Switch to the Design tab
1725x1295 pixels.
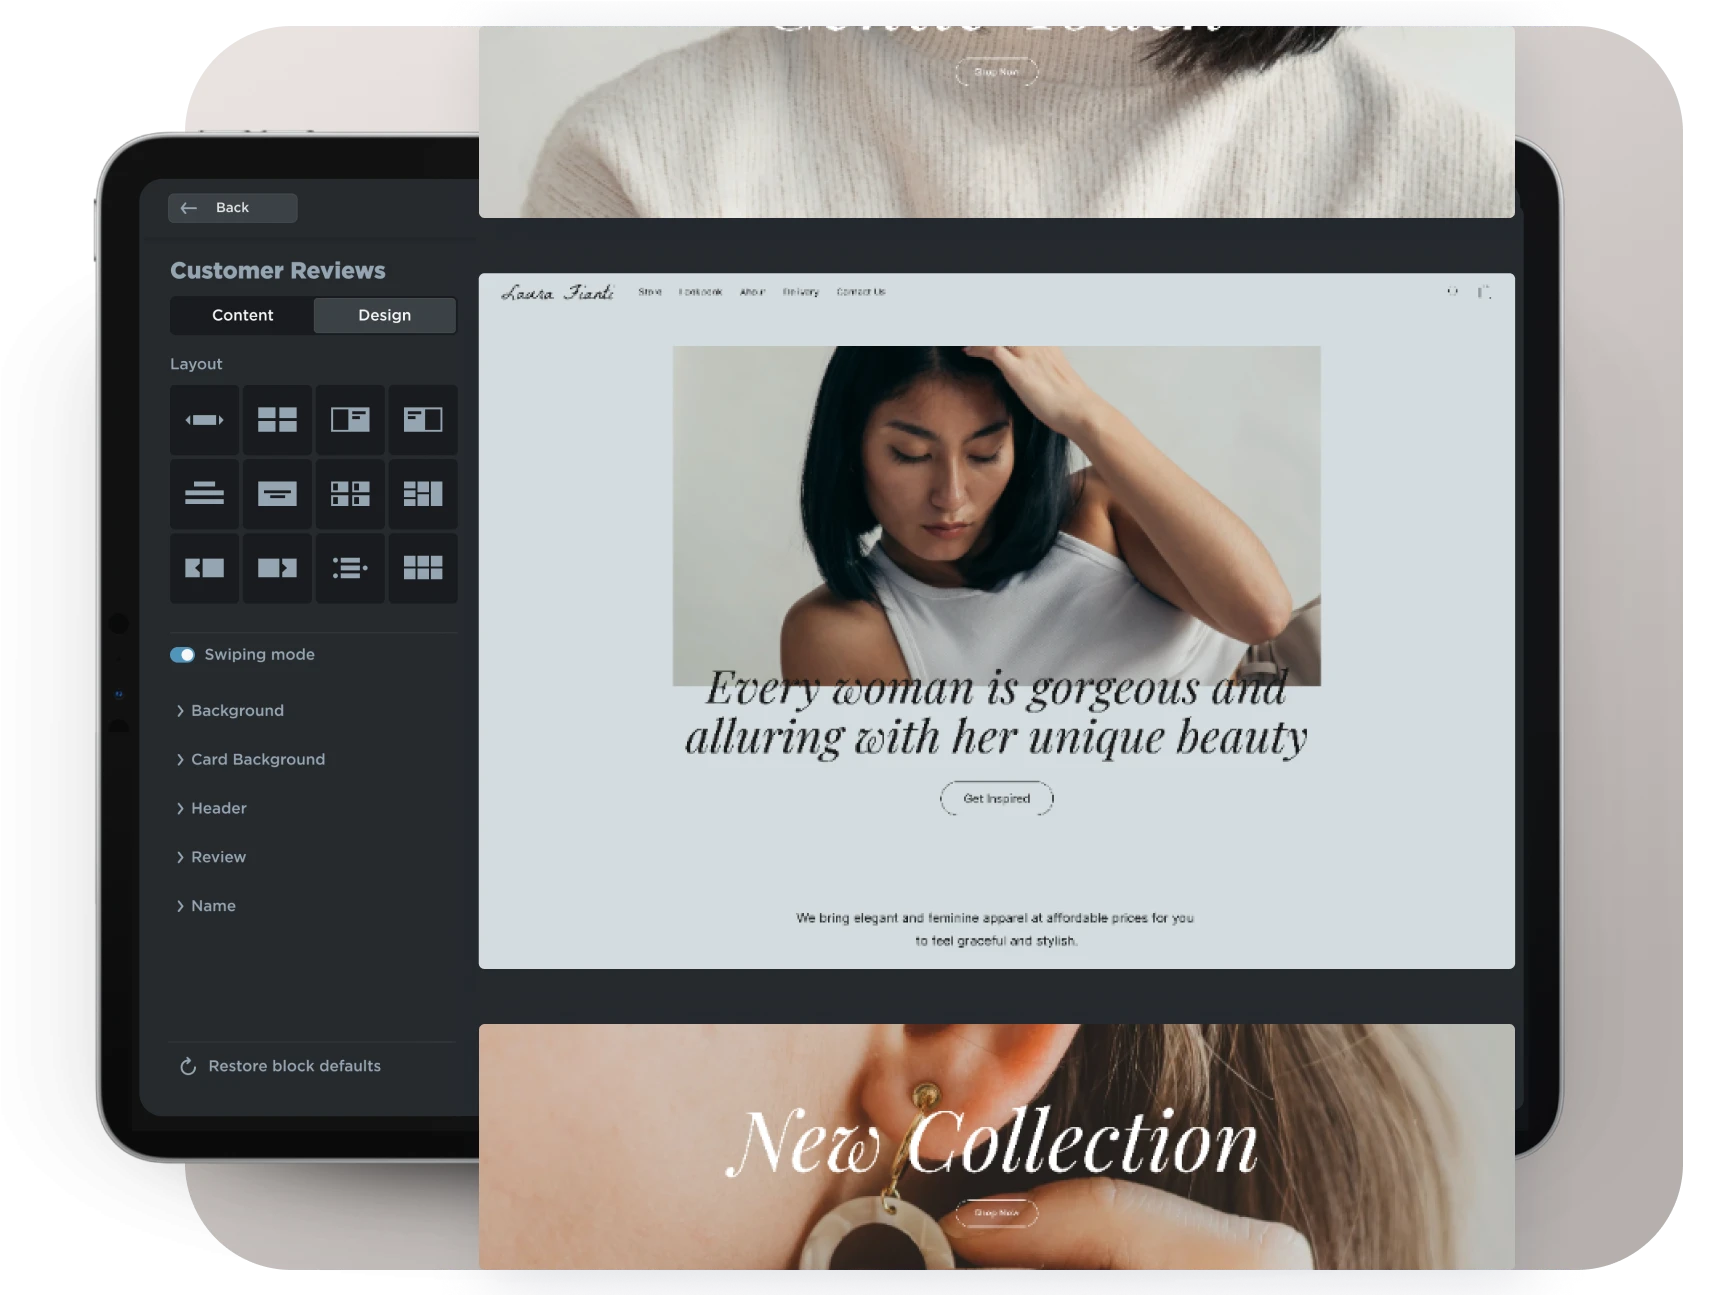384,315
